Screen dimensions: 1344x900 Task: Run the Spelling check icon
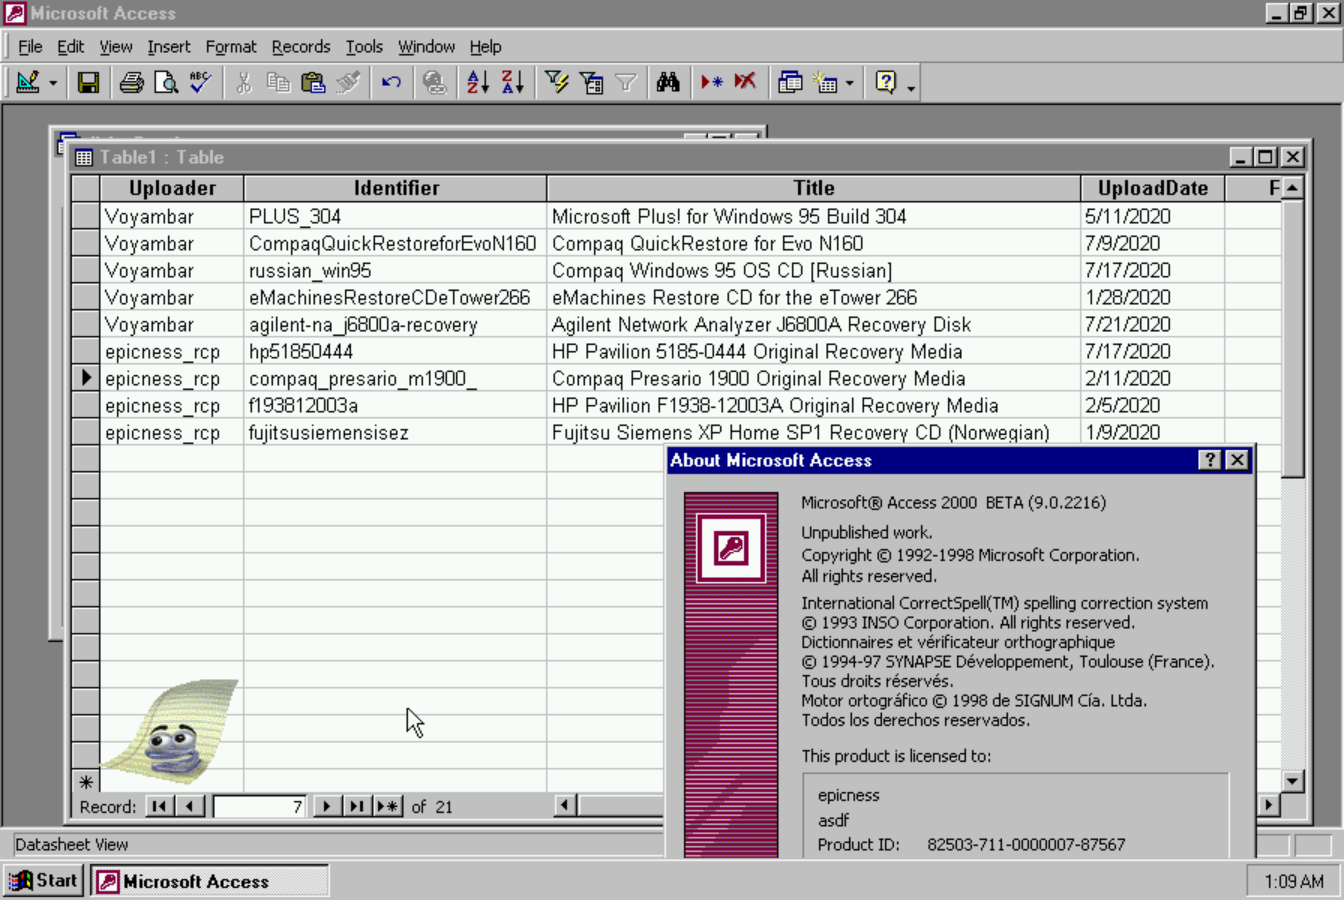[201, 82]
